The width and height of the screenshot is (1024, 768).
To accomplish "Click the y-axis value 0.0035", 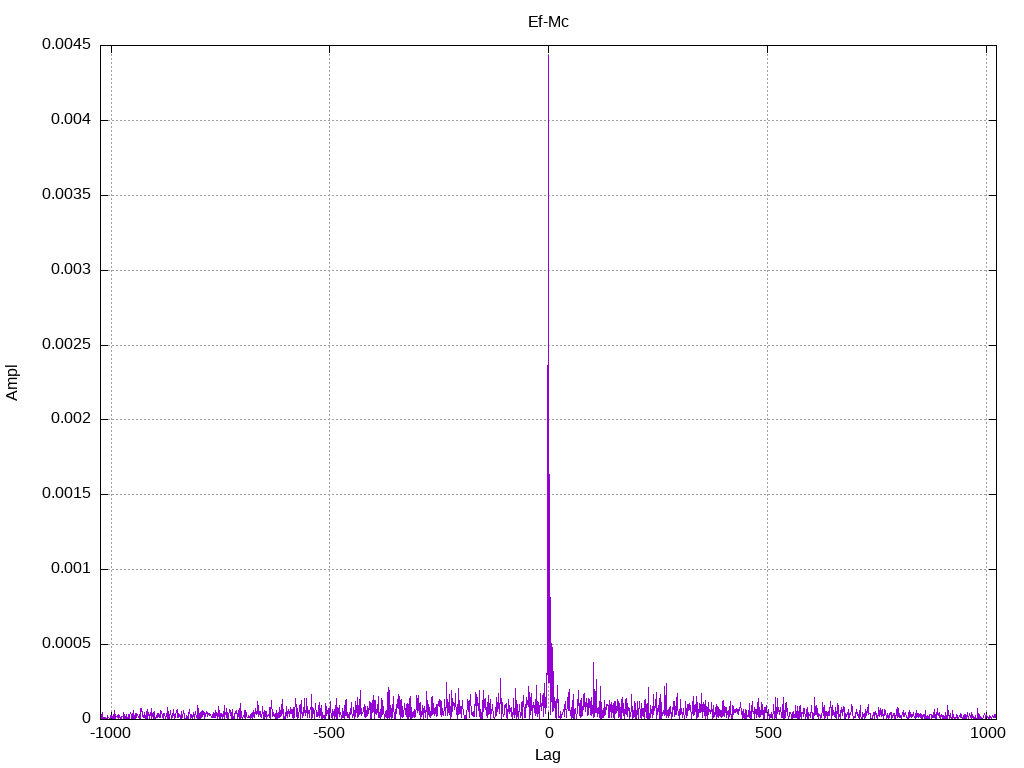I will tap(67, 194).
